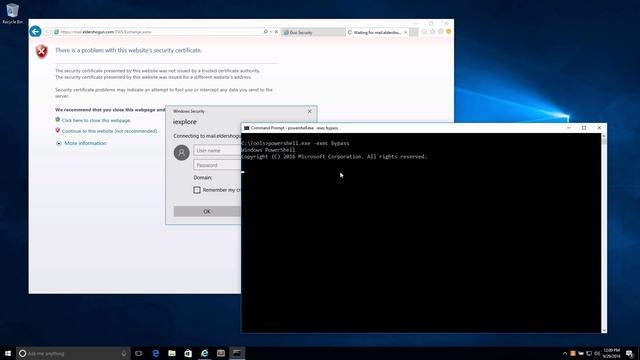Expand More information arrow in IE page
Viewport: 640px width, 360px height.
[58, 143]
